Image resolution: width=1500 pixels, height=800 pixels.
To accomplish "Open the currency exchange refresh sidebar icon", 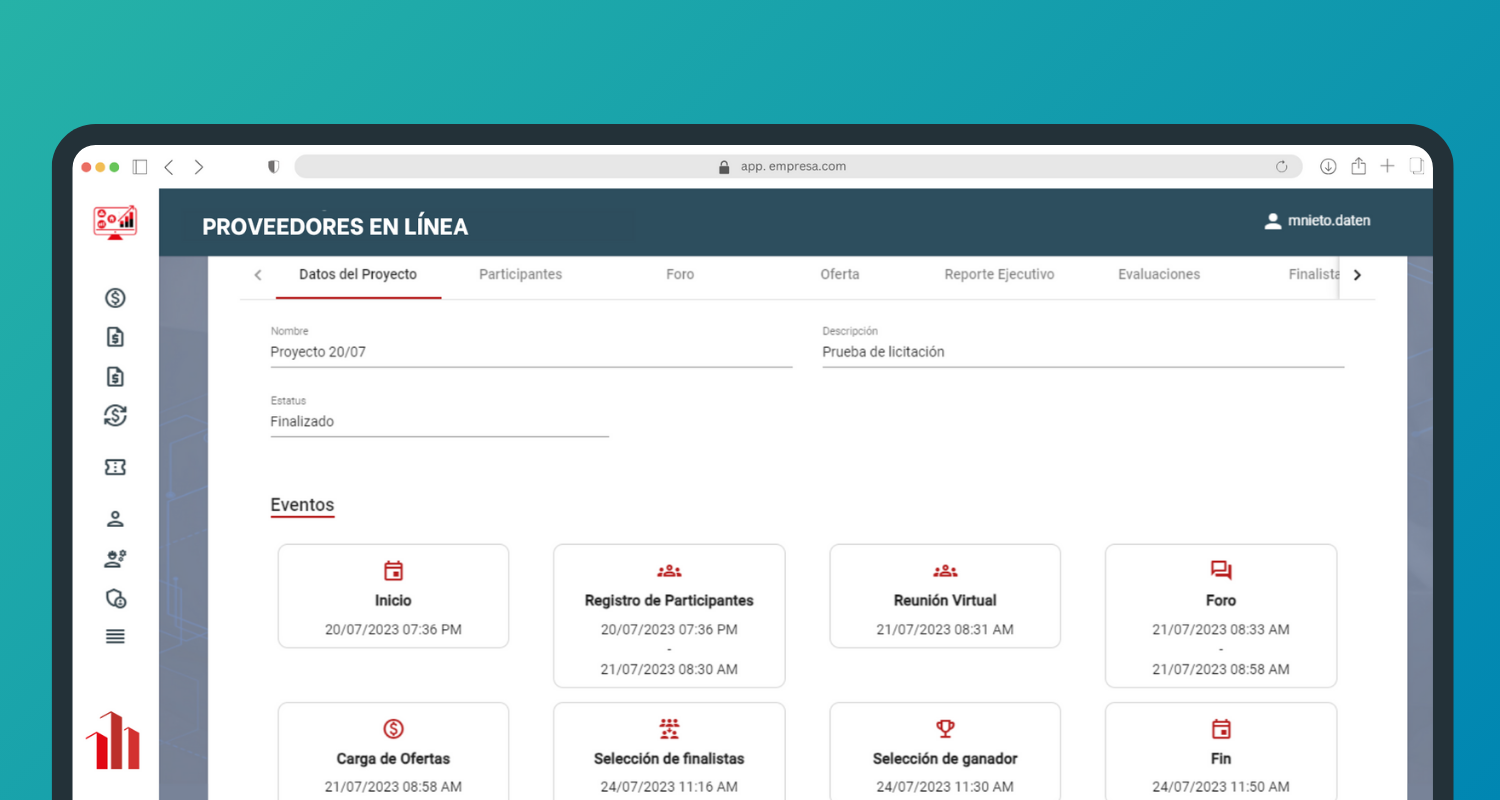I will 115,415.
